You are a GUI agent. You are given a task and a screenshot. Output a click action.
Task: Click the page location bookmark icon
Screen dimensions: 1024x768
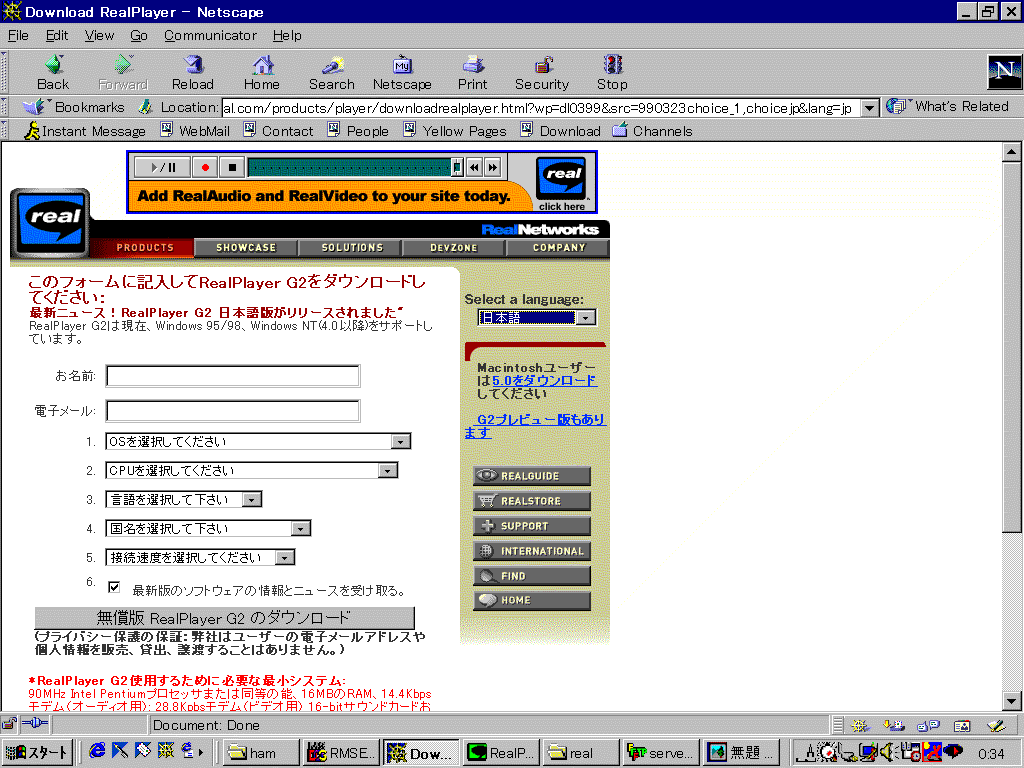[x=146, y=106]
